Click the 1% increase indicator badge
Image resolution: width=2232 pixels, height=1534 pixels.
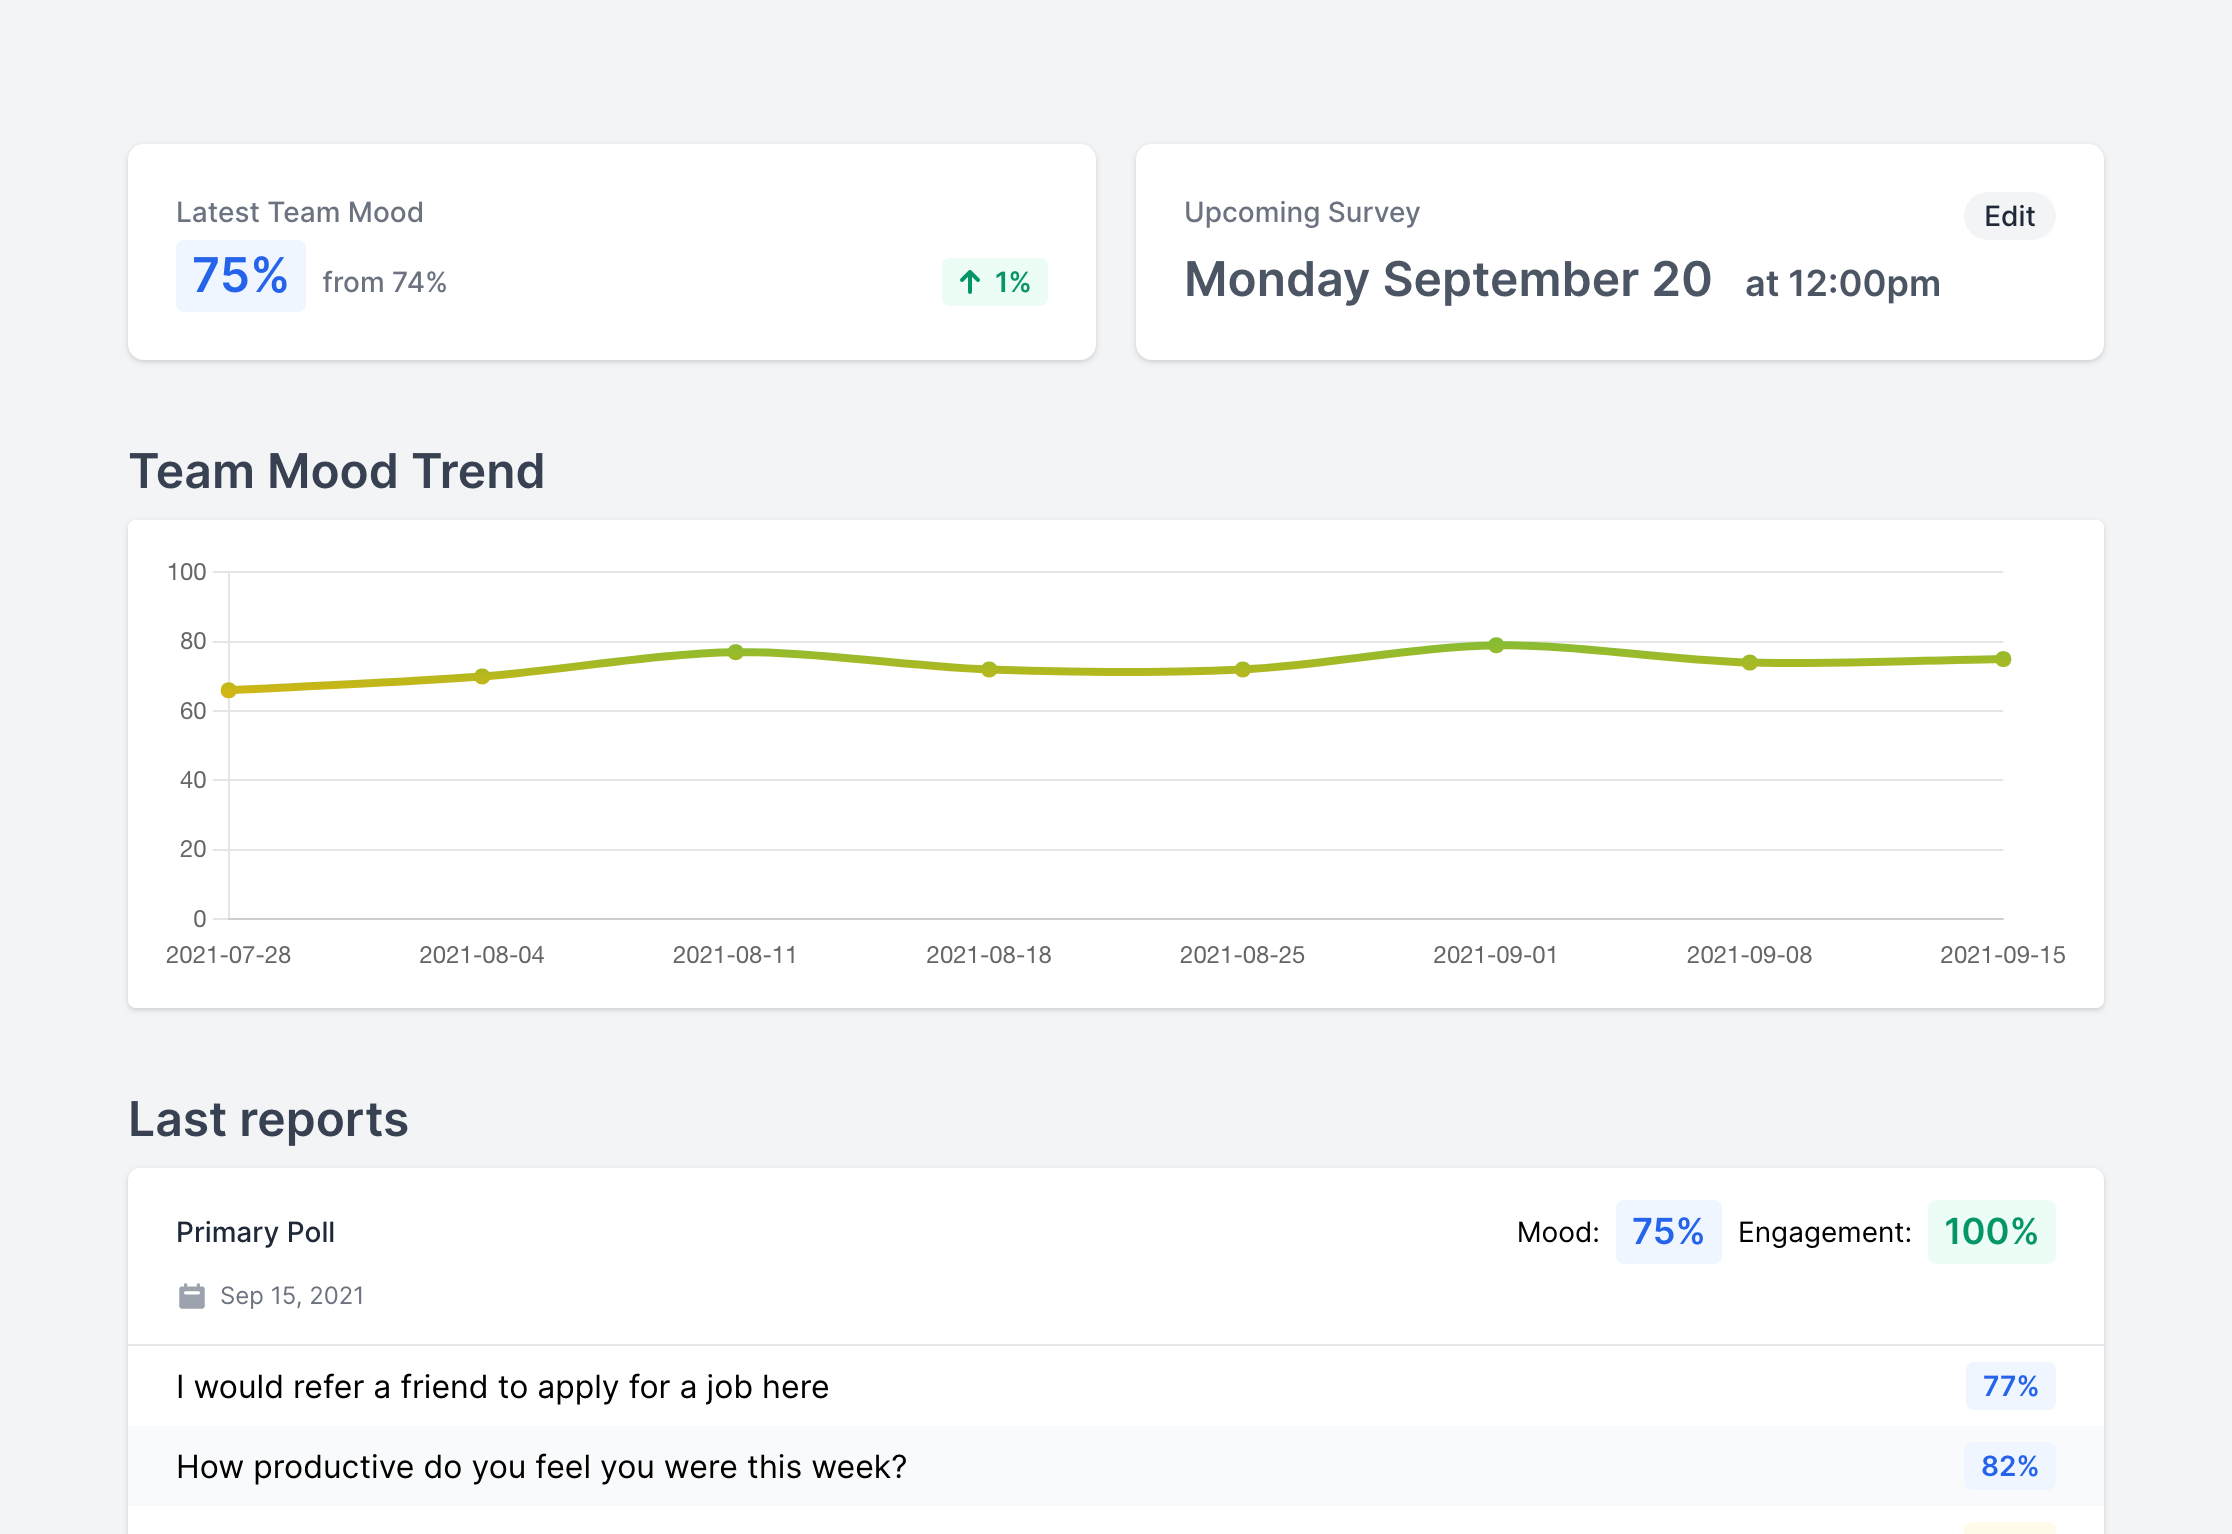tap(994, 282)
